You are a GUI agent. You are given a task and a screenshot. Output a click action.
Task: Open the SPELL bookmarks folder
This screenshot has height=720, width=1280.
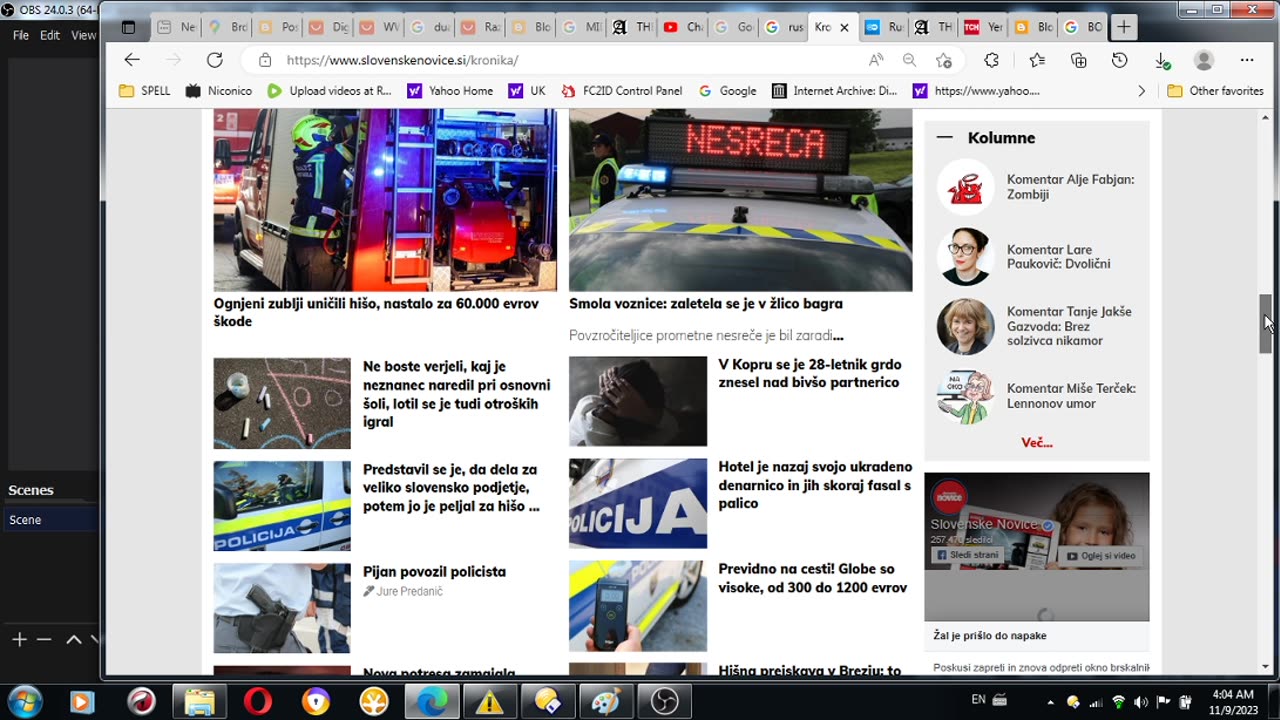[145, 91]
